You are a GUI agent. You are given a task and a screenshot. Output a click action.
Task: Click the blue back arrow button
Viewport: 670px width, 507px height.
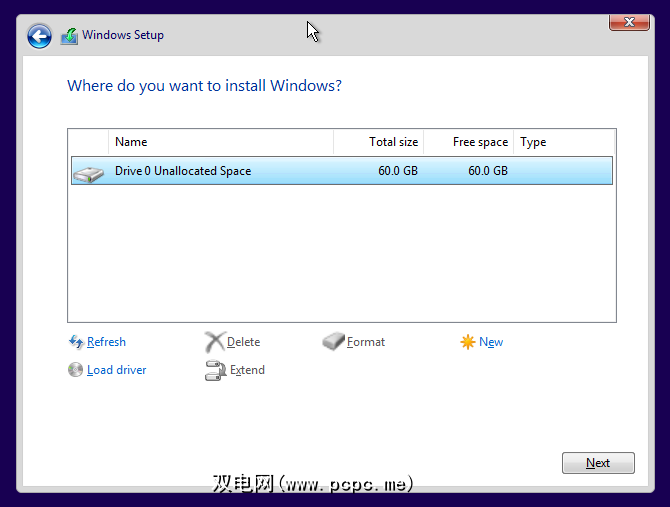pyautogui.click(x=39, y=36)
